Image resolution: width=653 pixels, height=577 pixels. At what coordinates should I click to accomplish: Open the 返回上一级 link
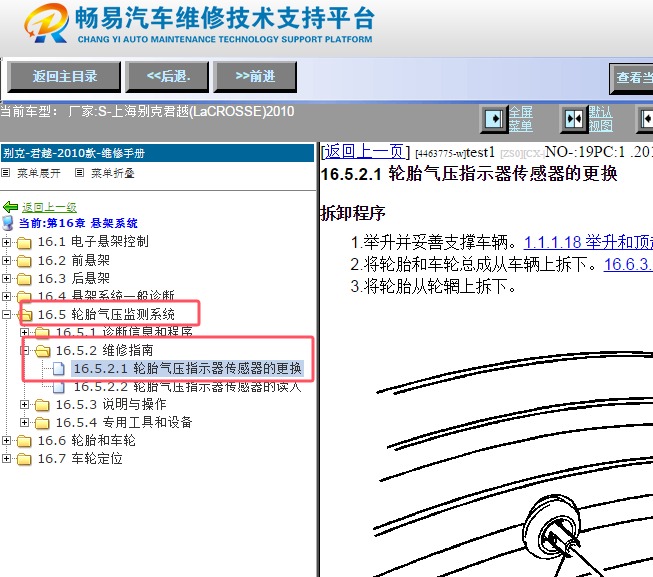click(x=49, y=207)
